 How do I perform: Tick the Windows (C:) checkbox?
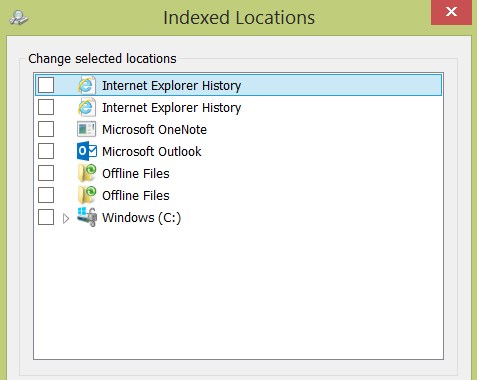pyautogui.click(x=46, y=217)
